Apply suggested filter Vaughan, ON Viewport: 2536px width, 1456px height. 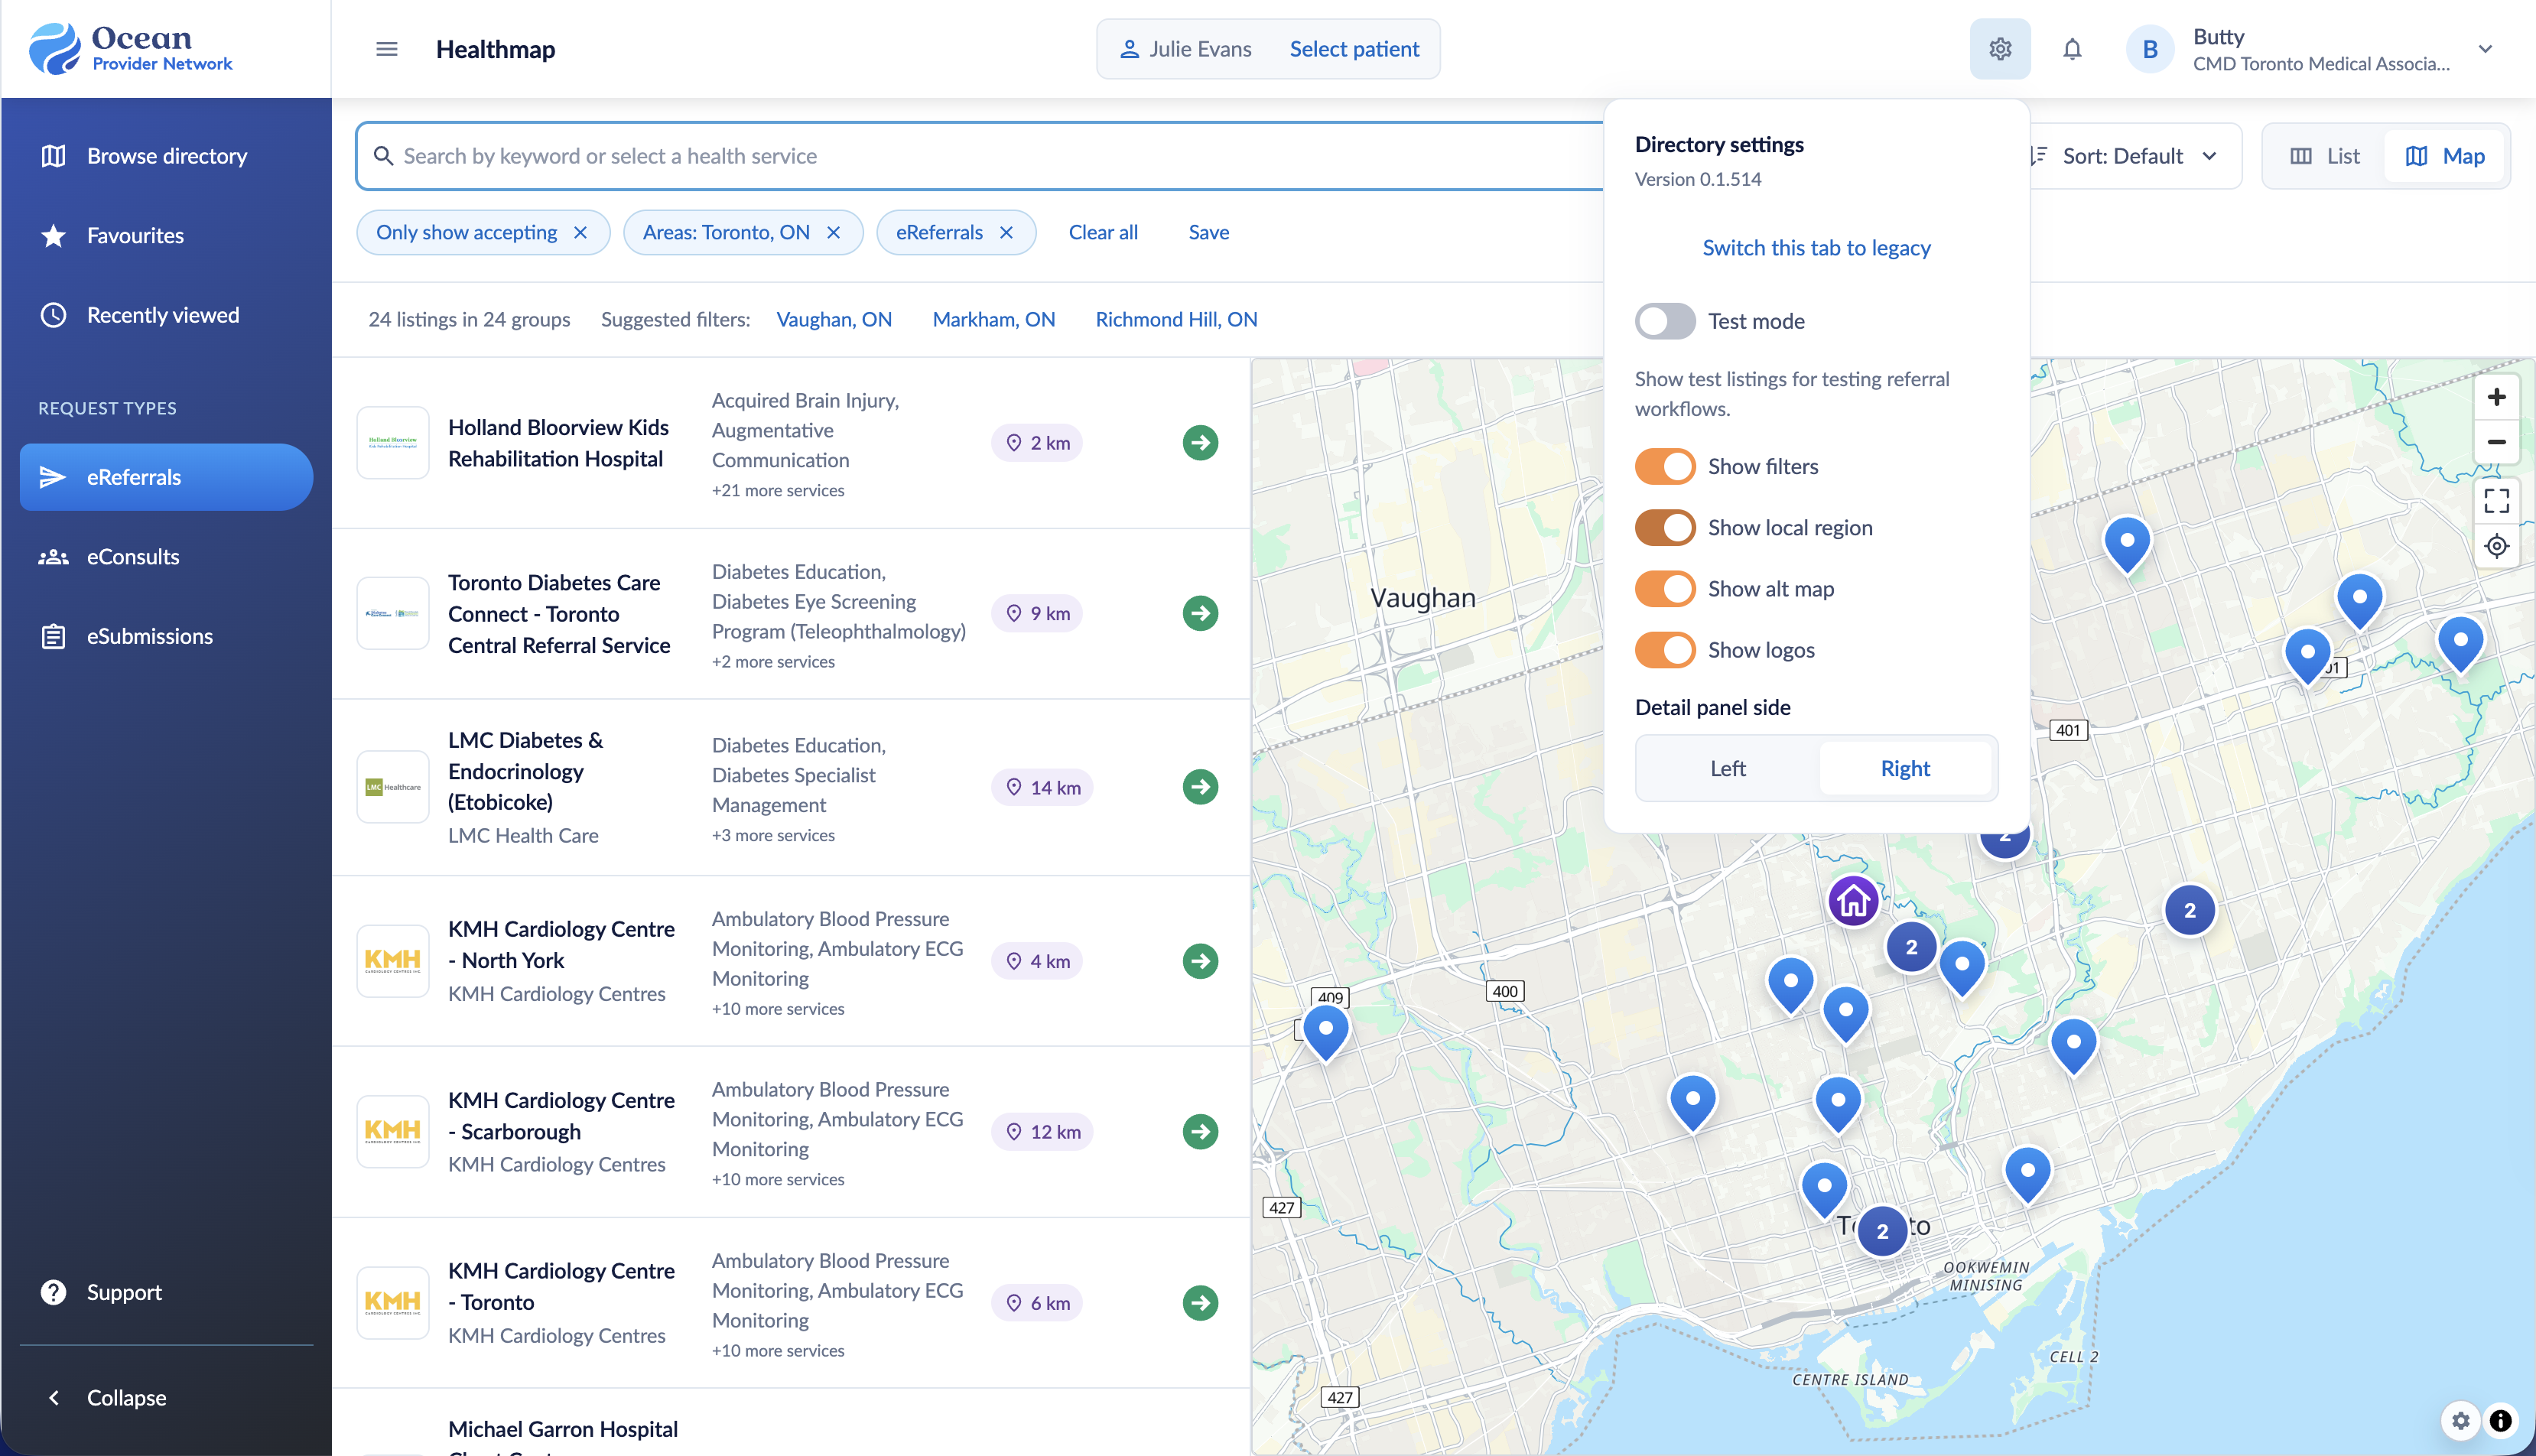pos(834,319)
